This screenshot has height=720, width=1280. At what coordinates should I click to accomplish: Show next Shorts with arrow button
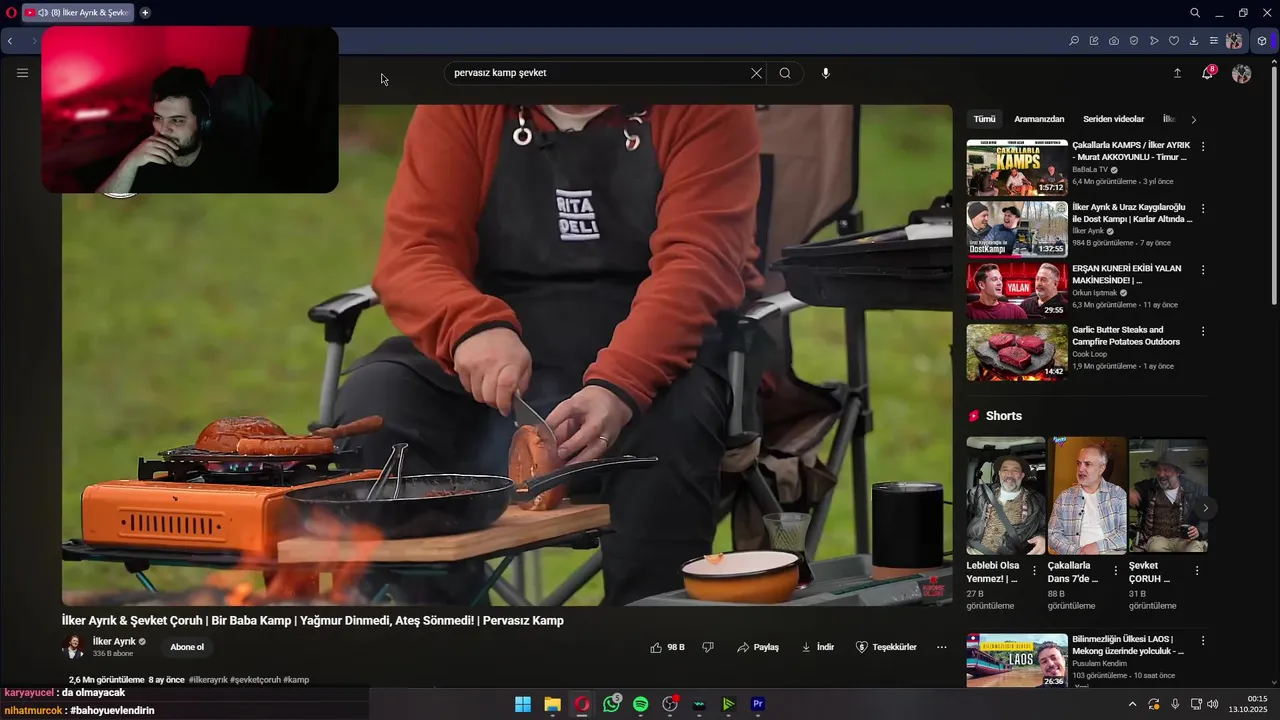pos(1205,508)
